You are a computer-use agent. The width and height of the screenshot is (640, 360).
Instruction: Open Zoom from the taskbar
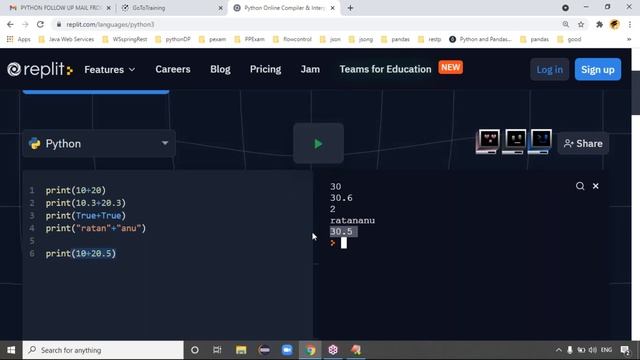coord(287,350)
